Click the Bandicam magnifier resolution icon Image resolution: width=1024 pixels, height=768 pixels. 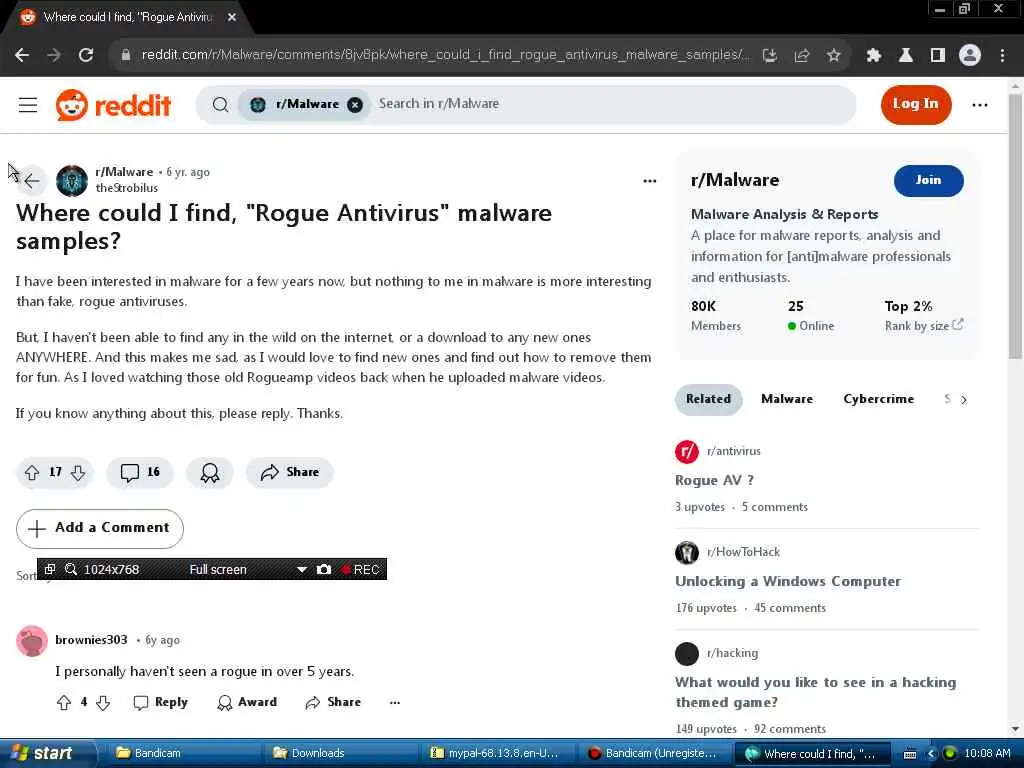point(71,569)
